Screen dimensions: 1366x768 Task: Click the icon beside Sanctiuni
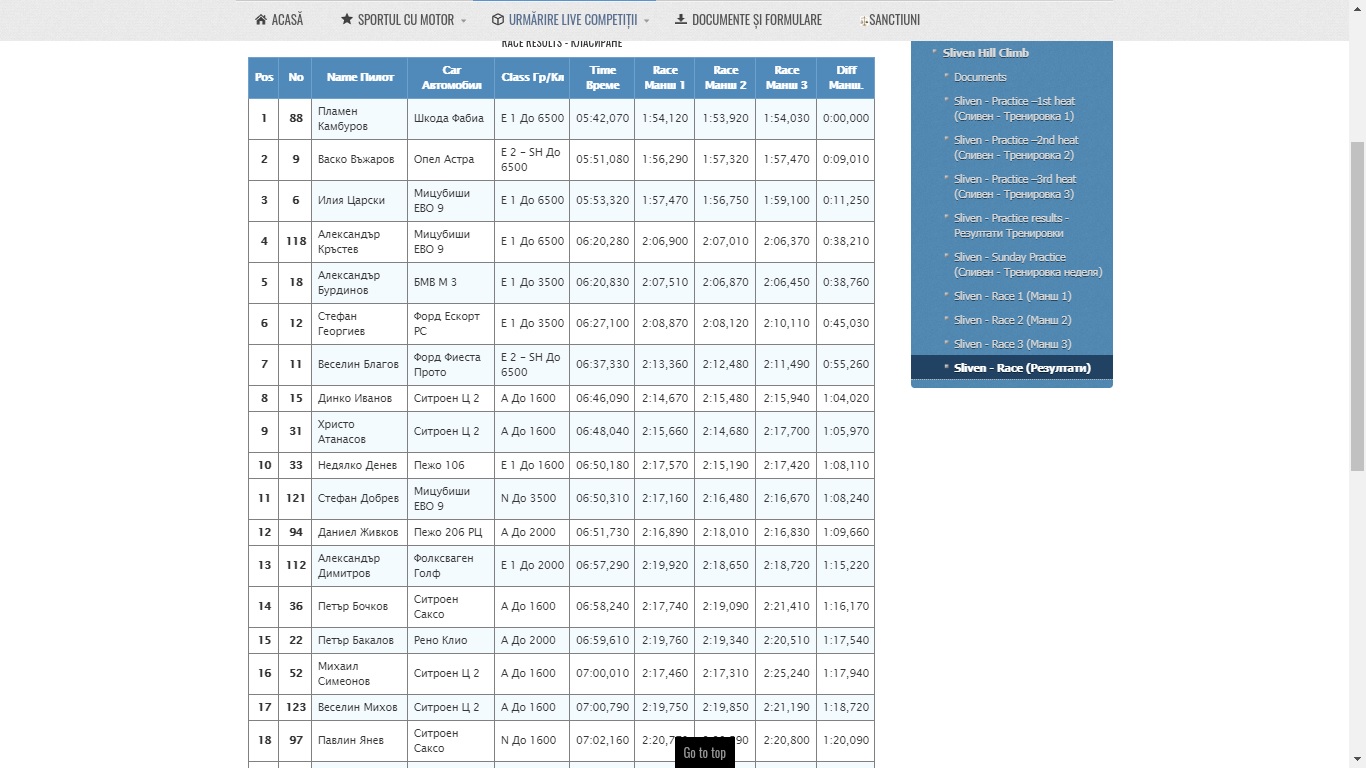click(x=864, y=21)
